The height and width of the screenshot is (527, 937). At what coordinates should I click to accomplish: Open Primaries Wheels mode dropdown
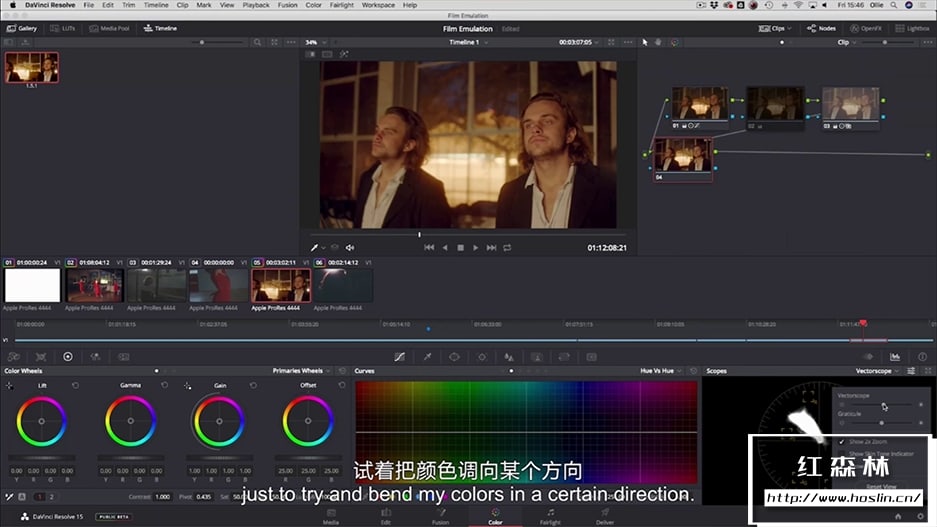(301, 371)
